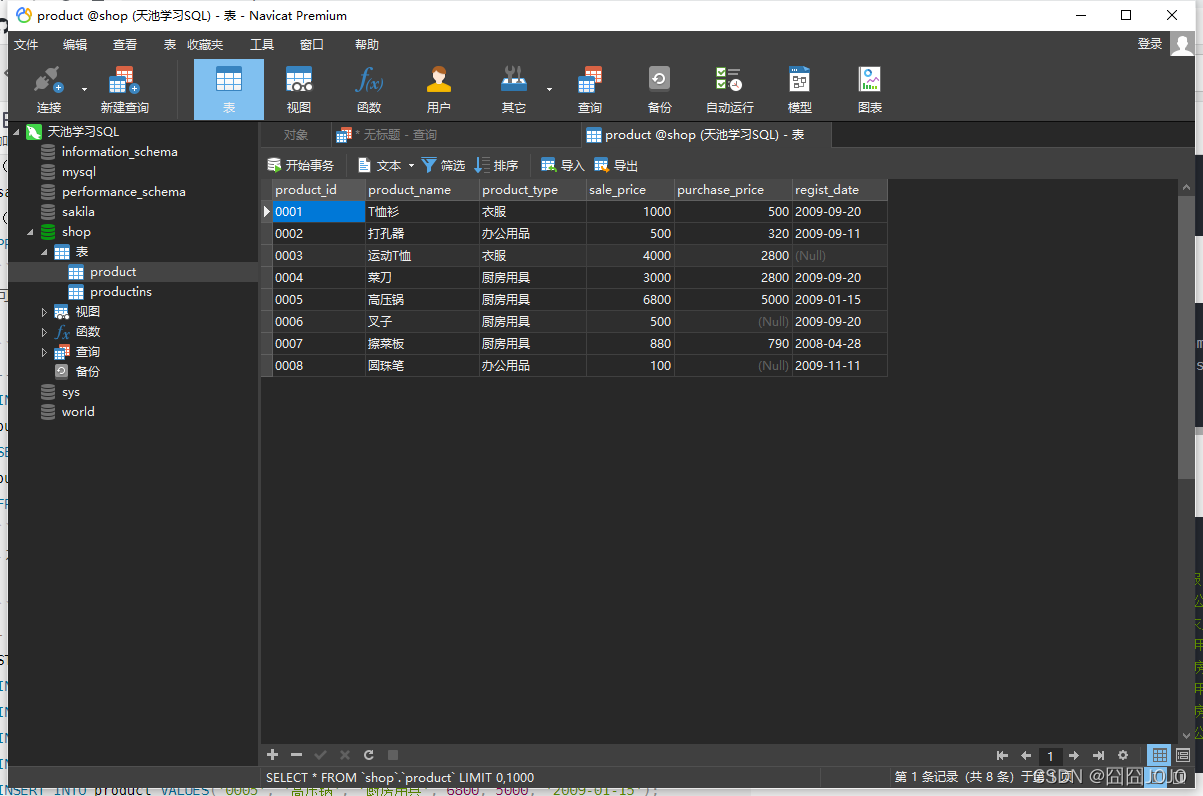Select the sale_price cell 6800
Viewport: 1203px width, 796px height.
click(630, 300)
